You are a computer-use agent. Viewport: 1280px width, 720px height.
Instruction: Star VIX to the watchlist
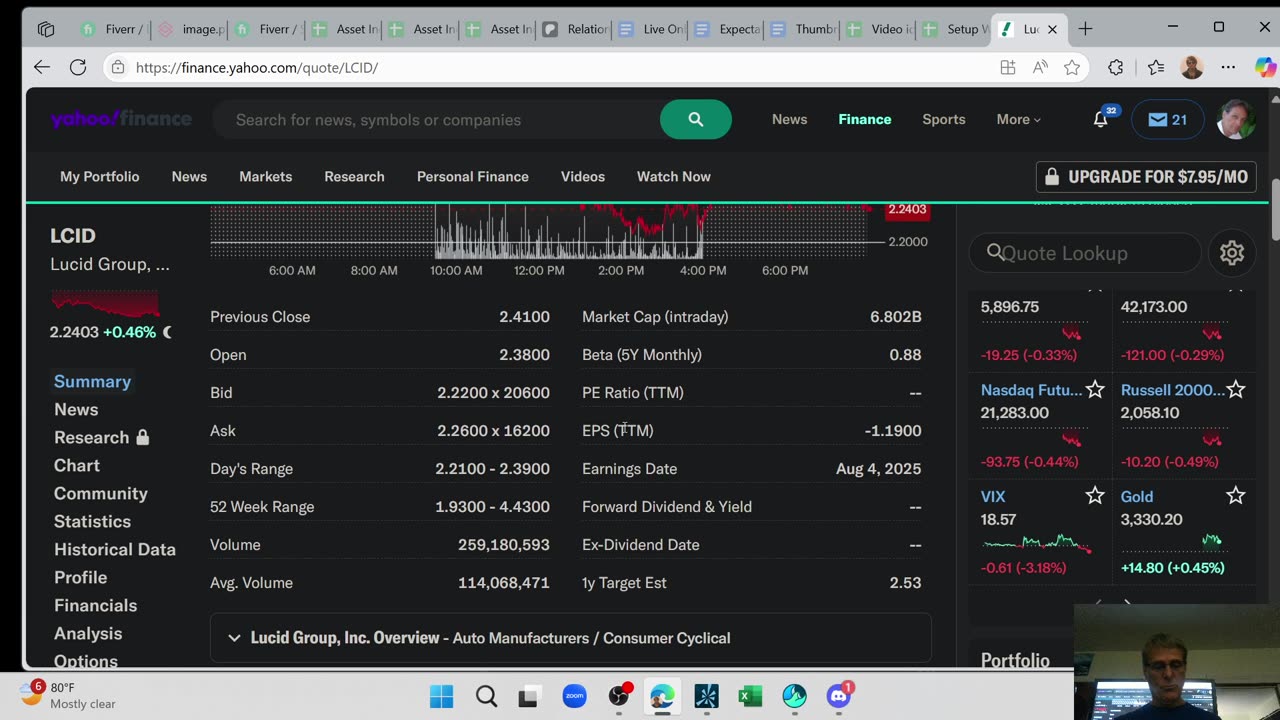[x=1095, y=496]
